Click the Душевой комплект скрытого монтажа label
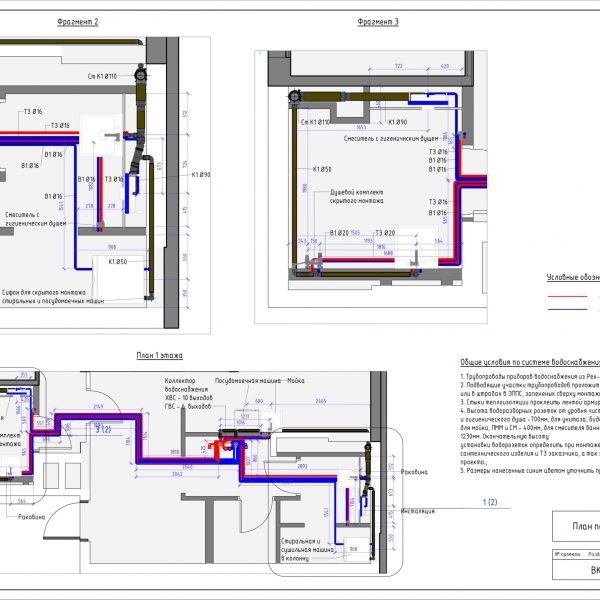 (357, 196)
